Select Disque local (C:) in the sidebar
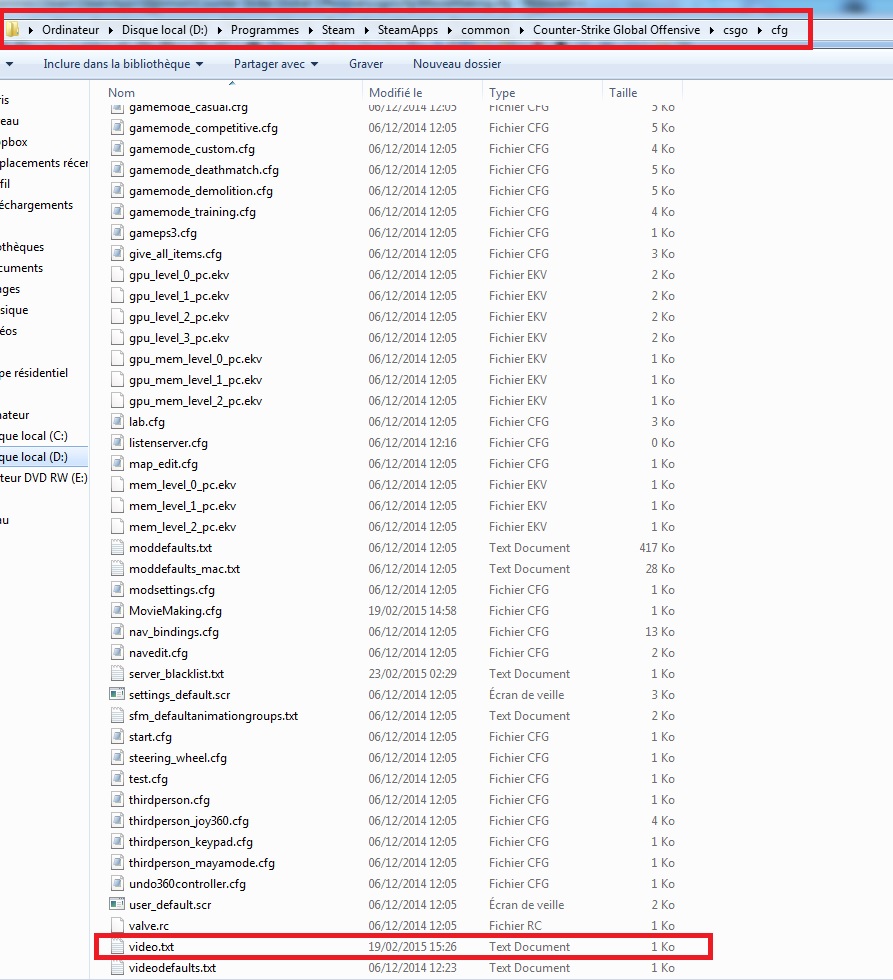Image resolution: width=893 pixels, height=980 pixels. [34, 436]
